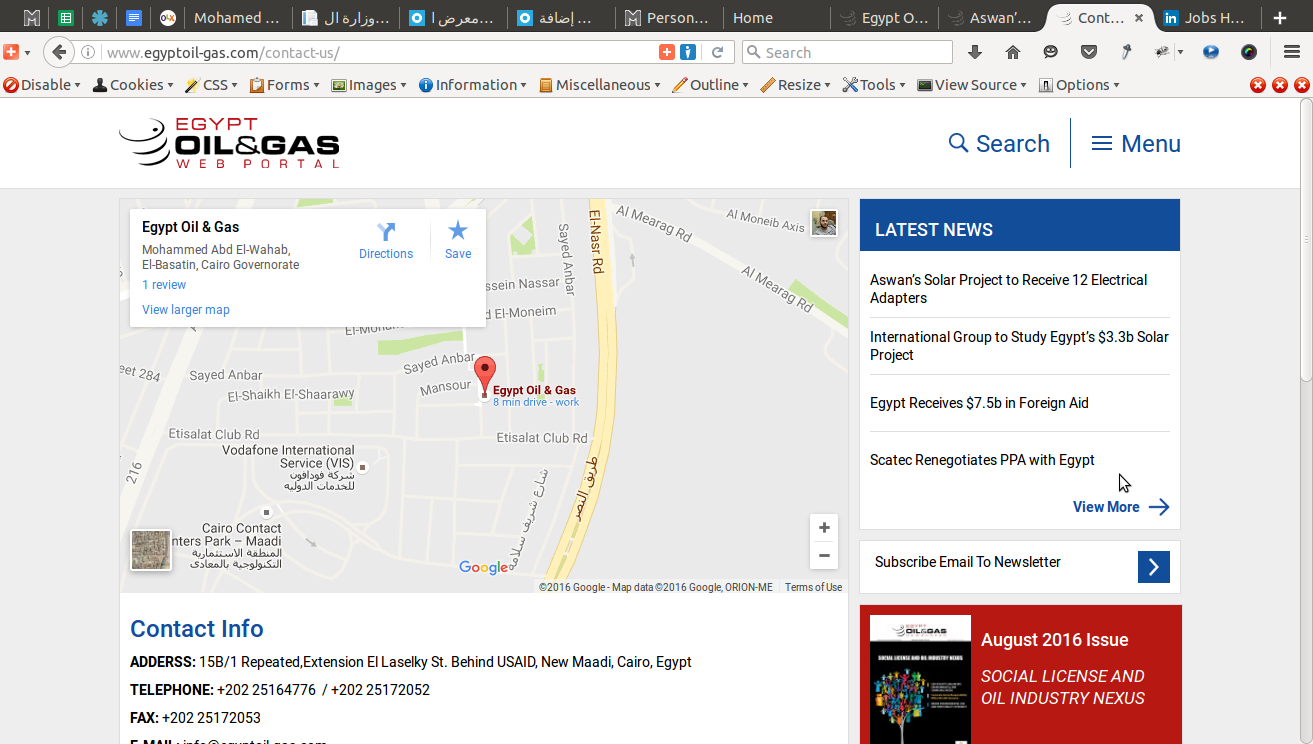Save location with the star icon
The image size is (1313, 744).
458,231
